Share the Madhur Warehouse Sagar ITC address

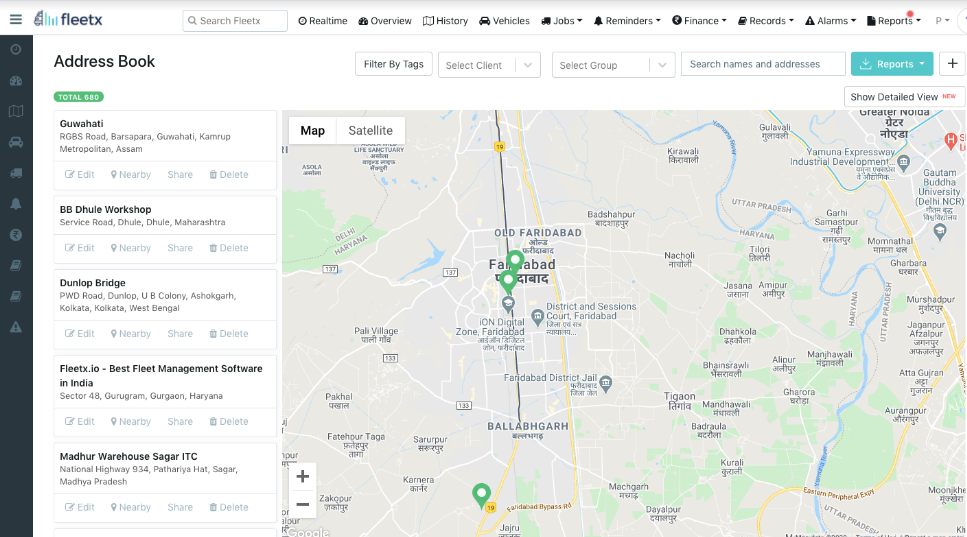[x=180, y=507]
